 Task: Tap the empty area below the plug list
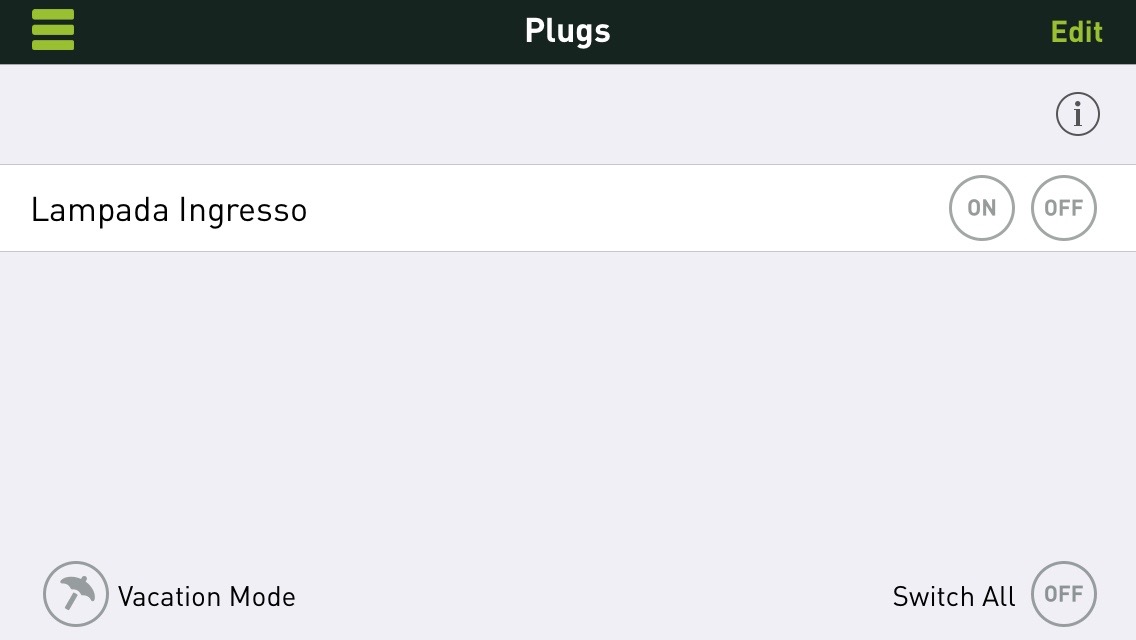568,400
